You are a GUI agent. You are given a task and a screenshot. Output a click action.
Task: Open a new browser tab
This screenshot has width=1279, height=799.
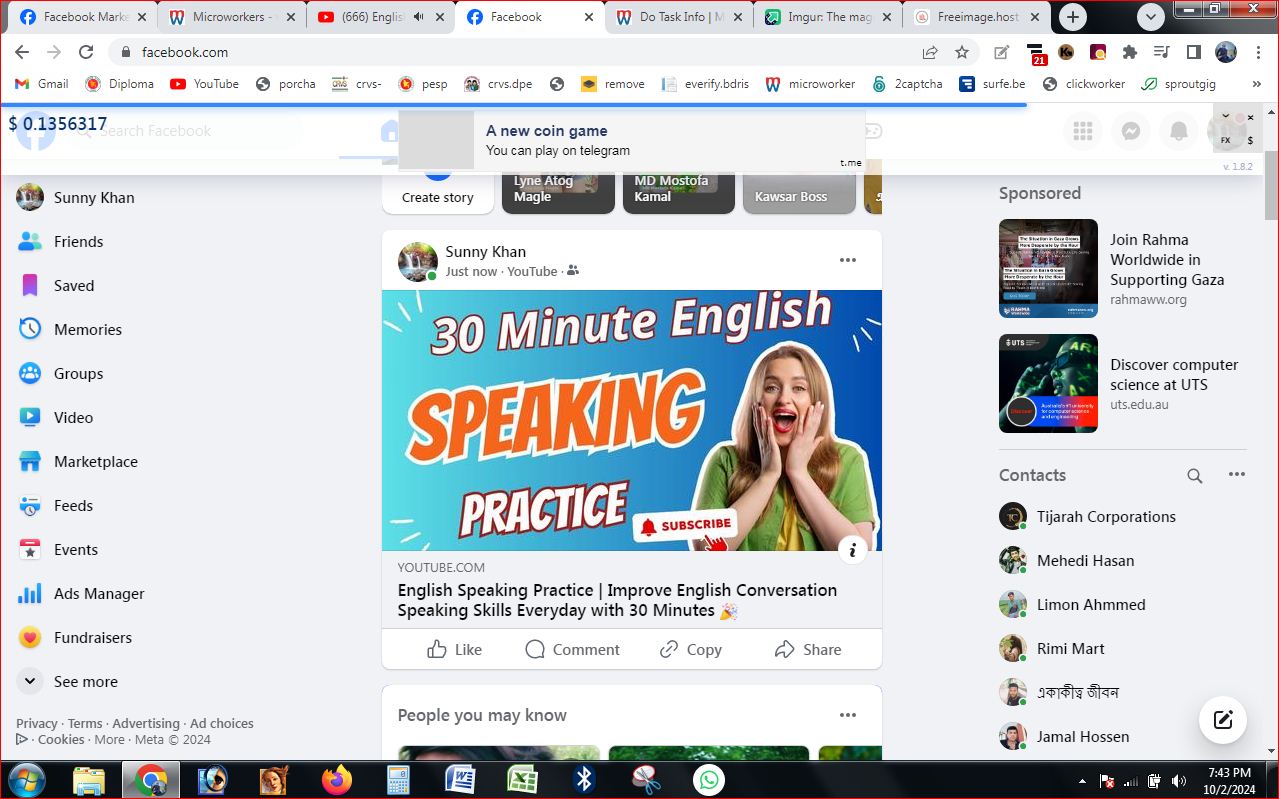(1073, 17)
